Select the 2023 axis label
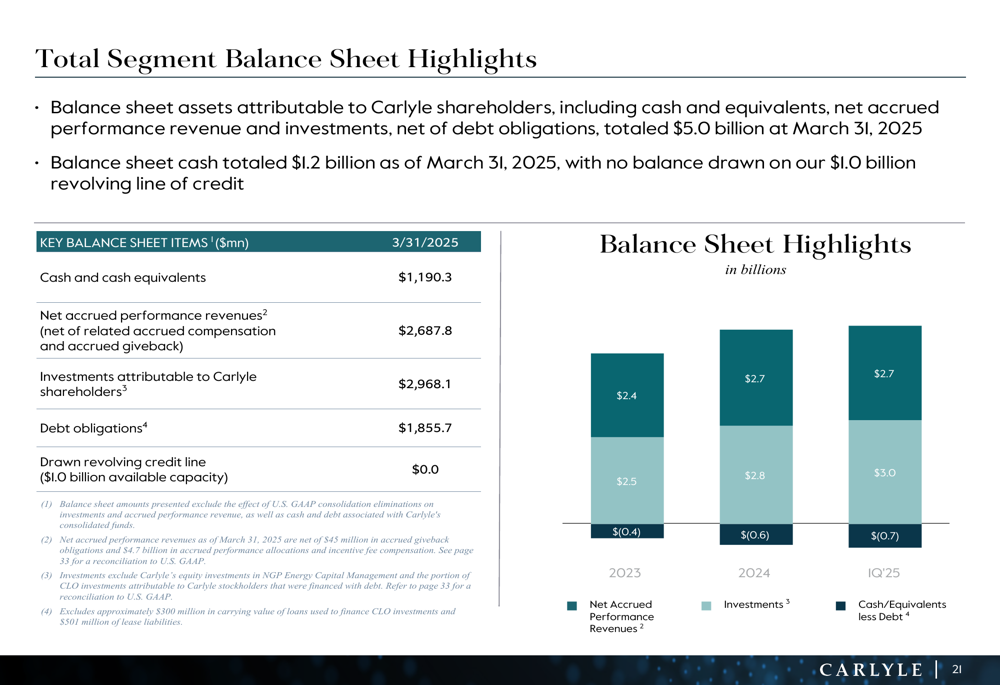This screenshot has width=1000, height=685. click(625, 573)
